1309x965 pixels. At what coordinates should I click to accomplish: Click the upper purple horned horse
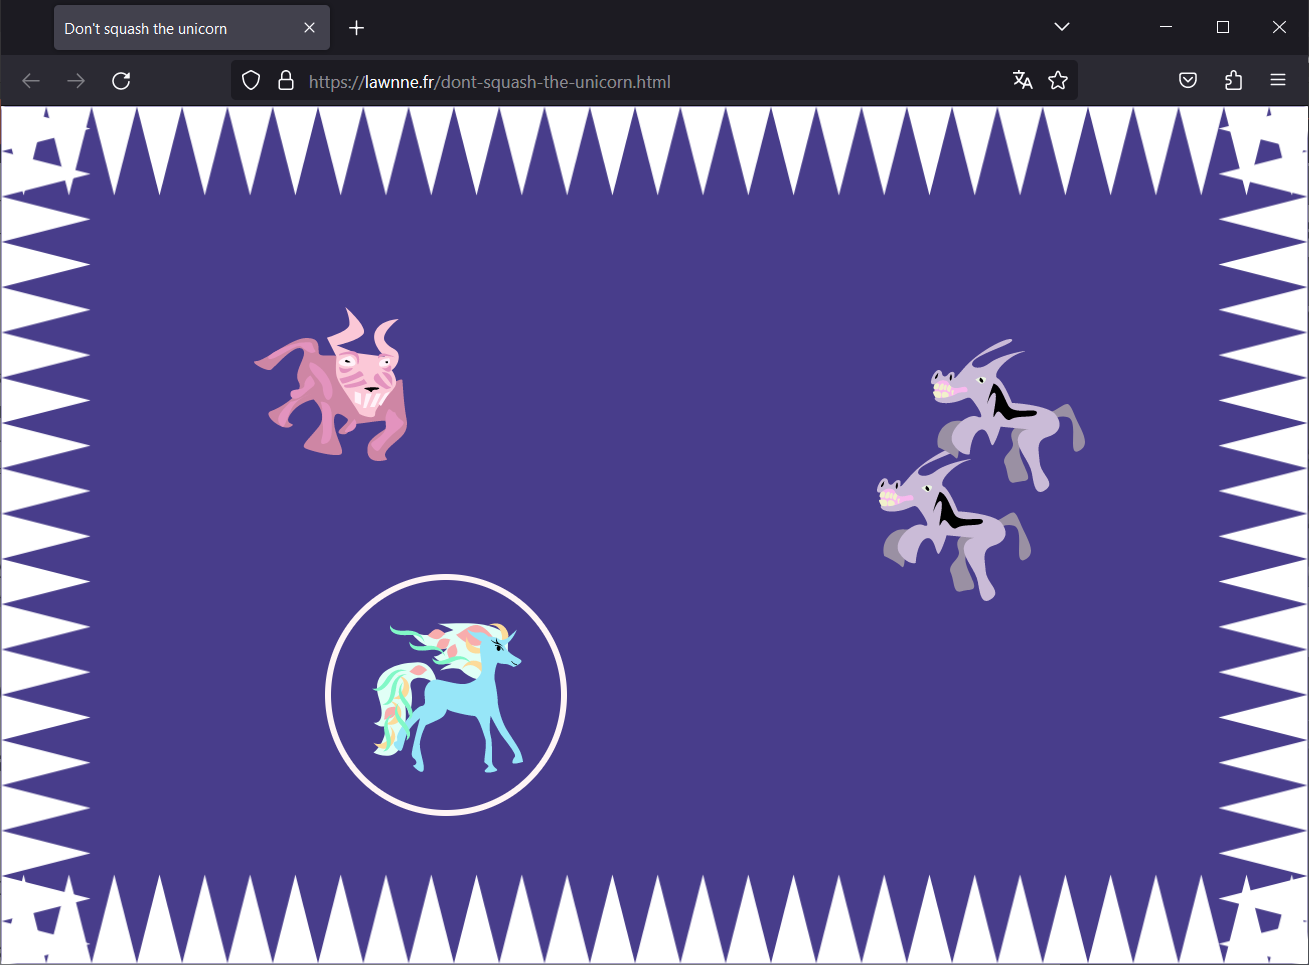tap(1008, 415)
